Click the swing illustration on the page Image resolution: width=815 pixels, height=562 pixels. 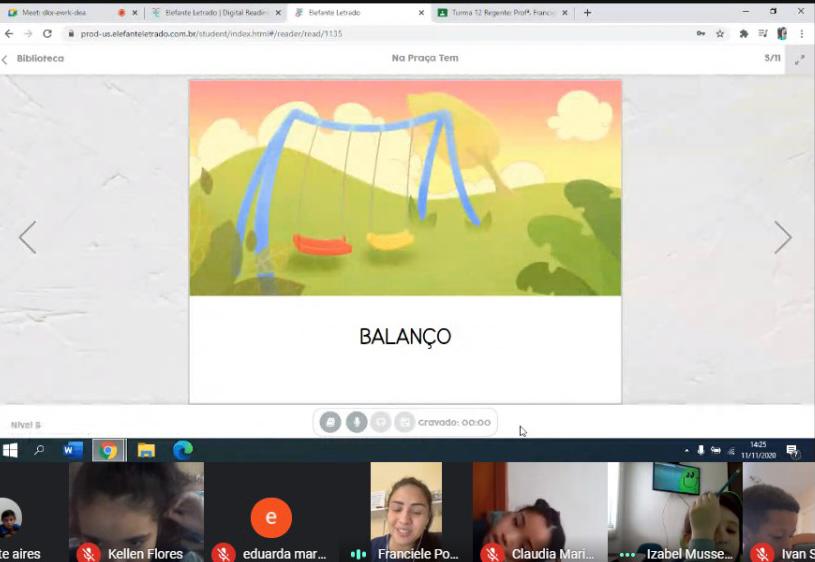[x=405, y=188]
